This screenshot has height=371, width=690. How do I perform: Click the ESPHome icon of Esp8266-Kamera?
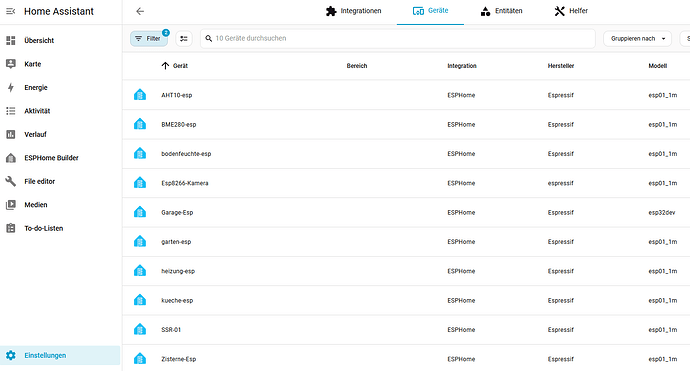(140, 183)
